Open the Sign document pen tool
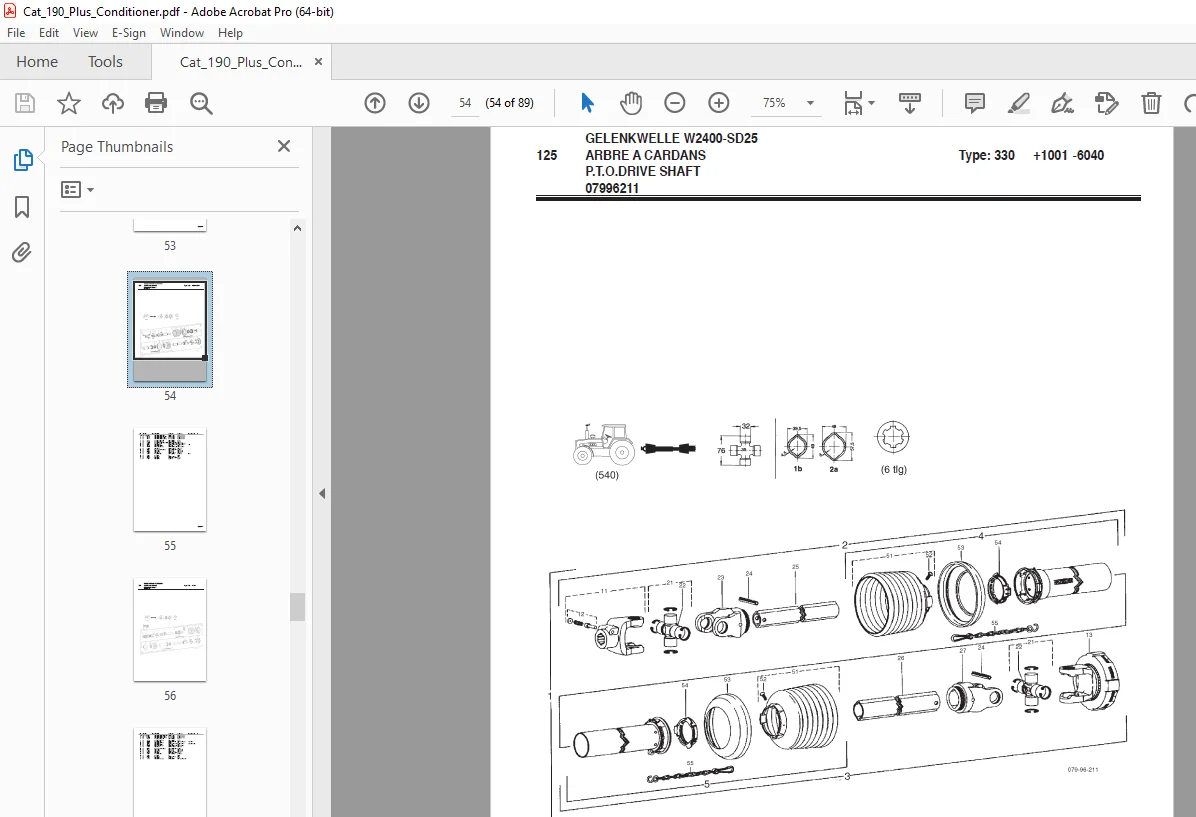 tap(1063, 103)
